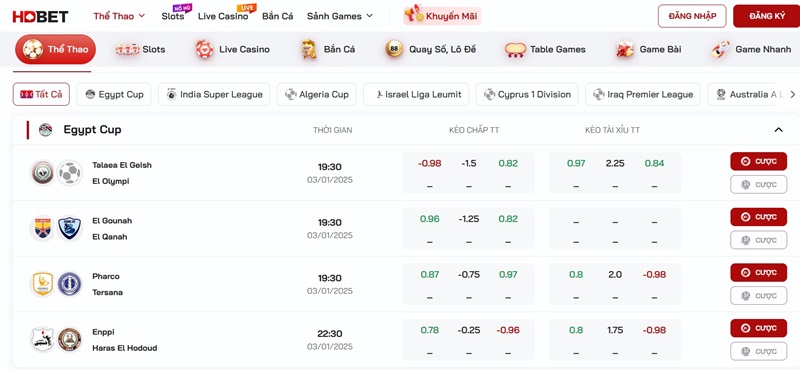Viewport: 800px width, 370px height.
Task: Filter by Iraq Premier League
Action: pos(643,94)
